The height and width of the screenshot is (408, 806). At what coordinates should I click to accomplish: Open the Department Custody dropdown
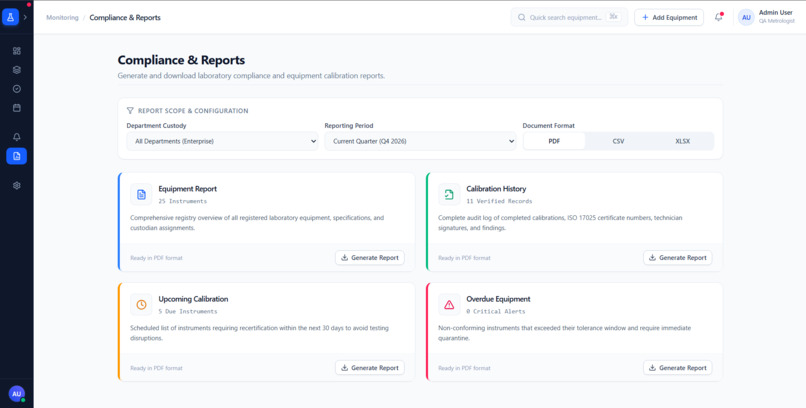pyautogui.click(x=223, y=141)
